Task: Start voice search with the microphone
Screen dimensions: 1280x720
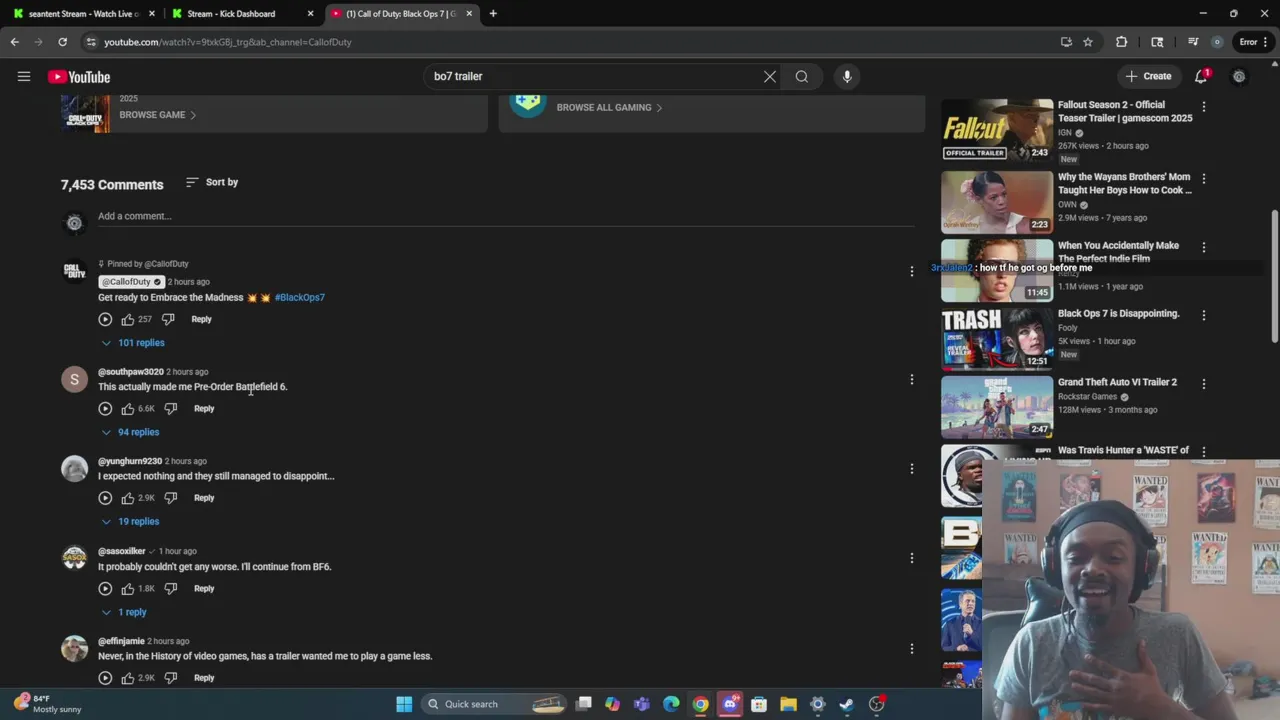Action: click(847, 76)
